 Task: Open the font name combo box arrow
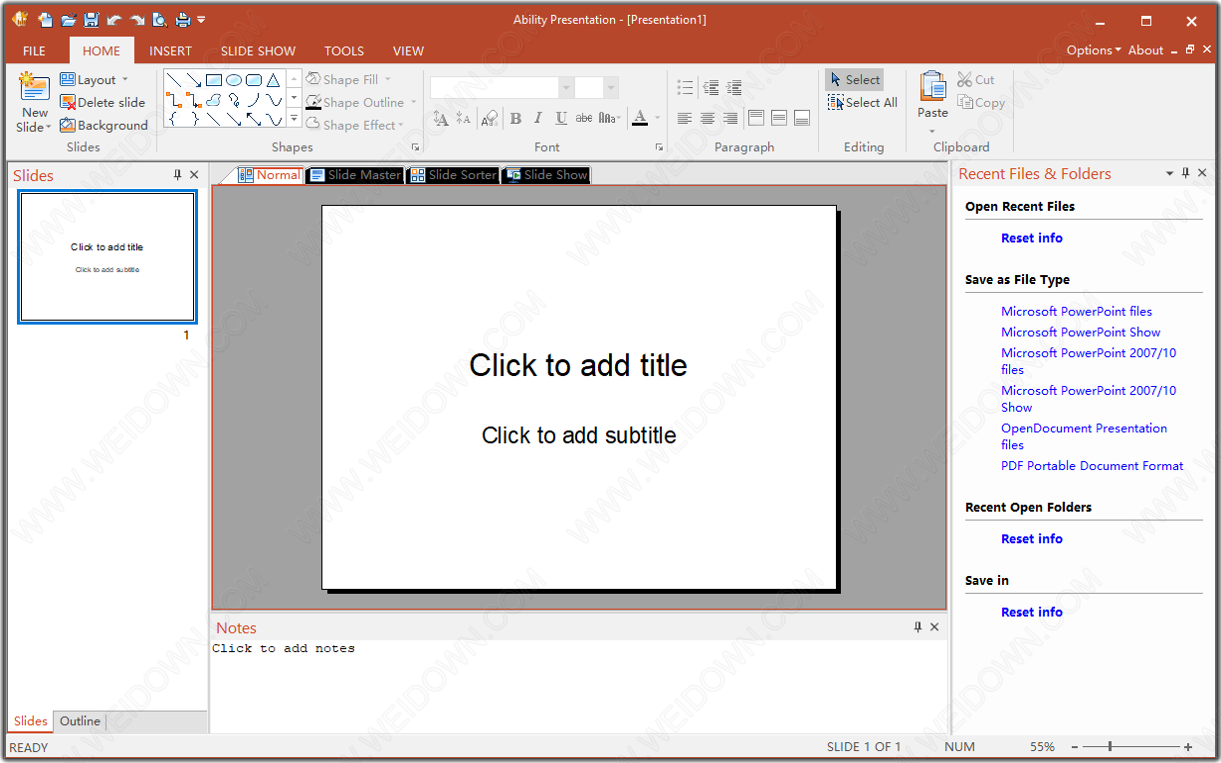pyautogui.click(x=566, y=88)
